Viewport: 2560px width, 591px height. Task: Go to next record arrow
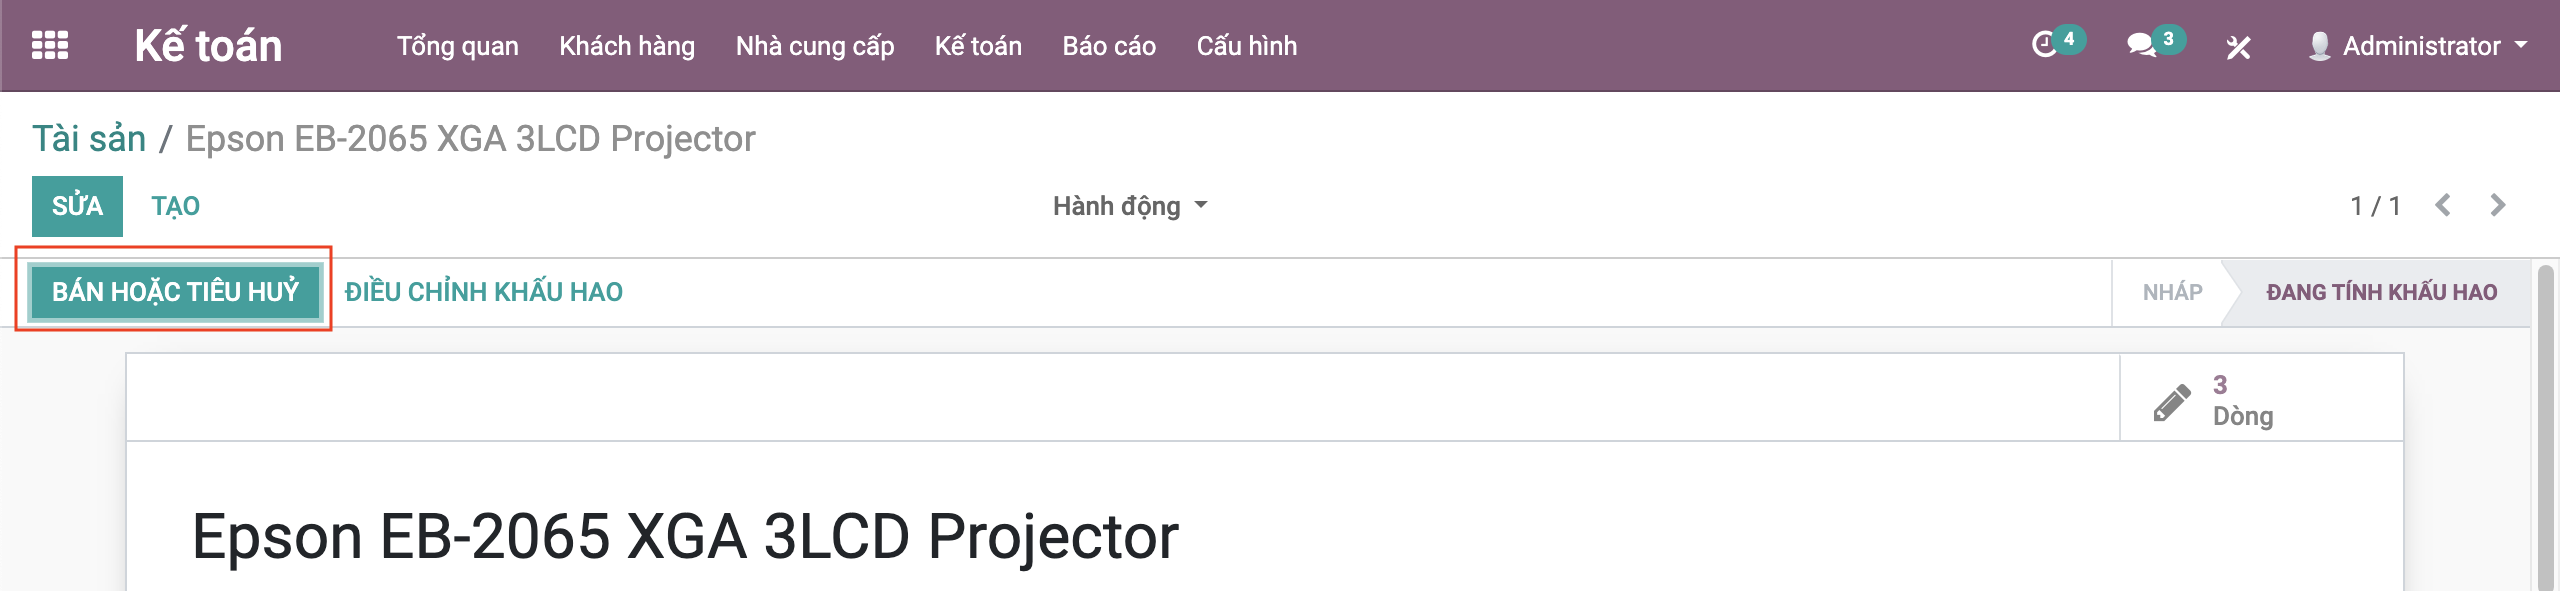tap(2497, 206)
